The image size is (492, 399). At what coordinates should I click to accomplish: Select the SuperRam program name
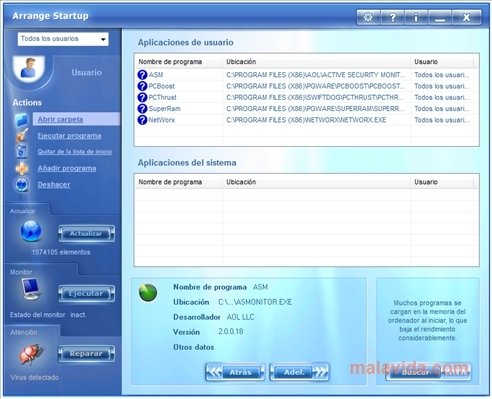coord(164,109)
